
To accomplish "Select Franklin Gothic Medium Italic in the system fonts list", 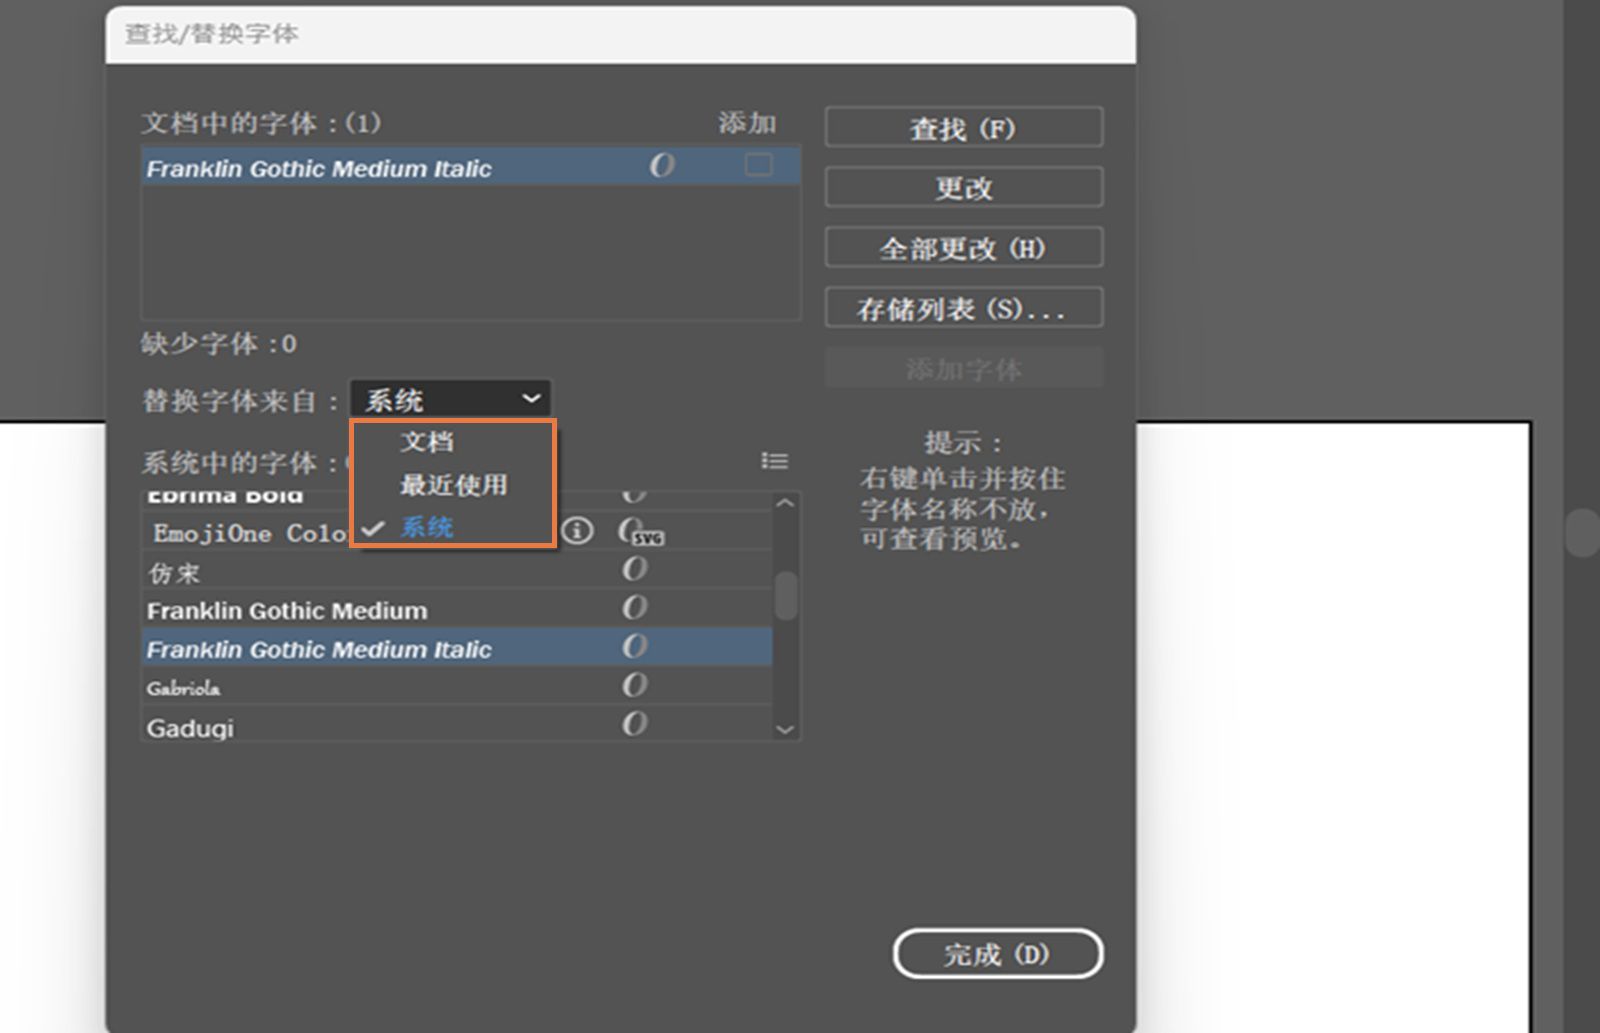I will coord(318,649).
